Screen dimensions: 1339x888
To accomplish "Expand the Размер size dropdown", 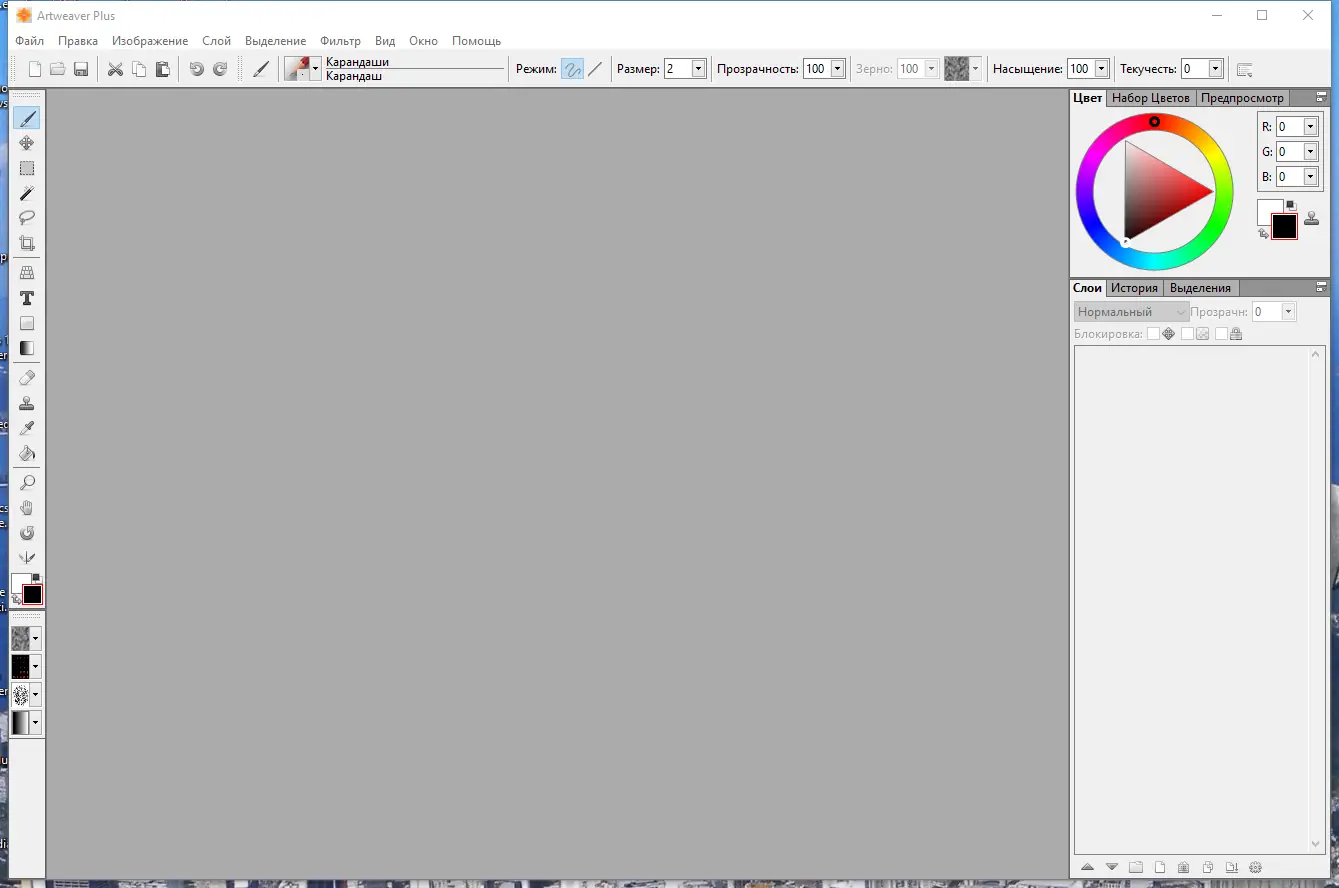I will [x=699, y=69].
